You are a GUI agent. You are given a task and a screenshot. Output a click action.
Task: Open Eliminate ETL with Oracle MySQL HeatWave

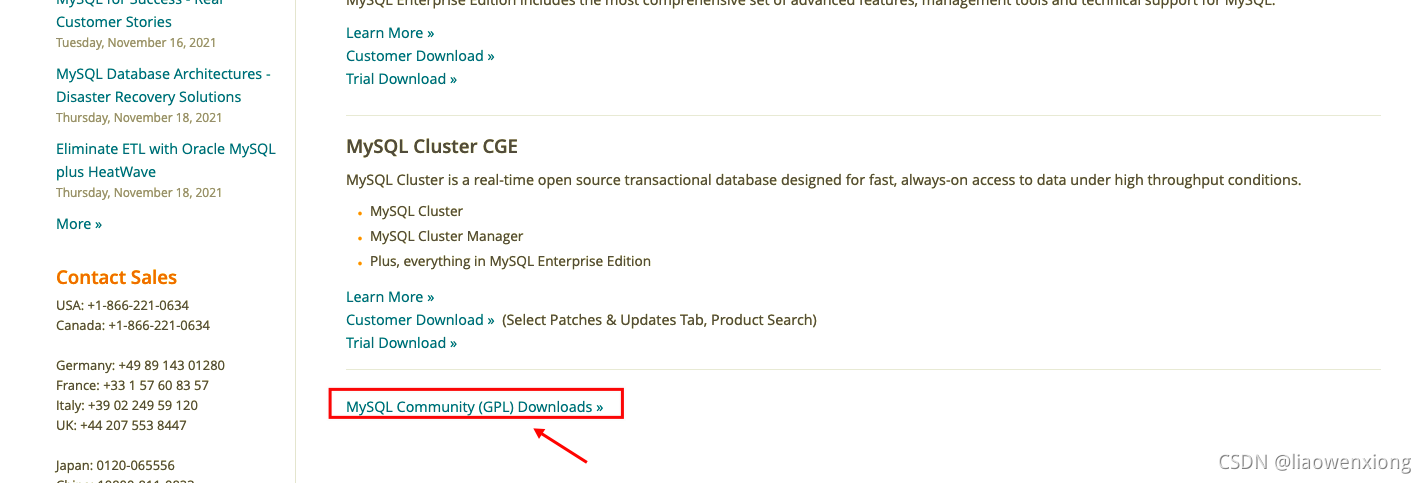165,160
